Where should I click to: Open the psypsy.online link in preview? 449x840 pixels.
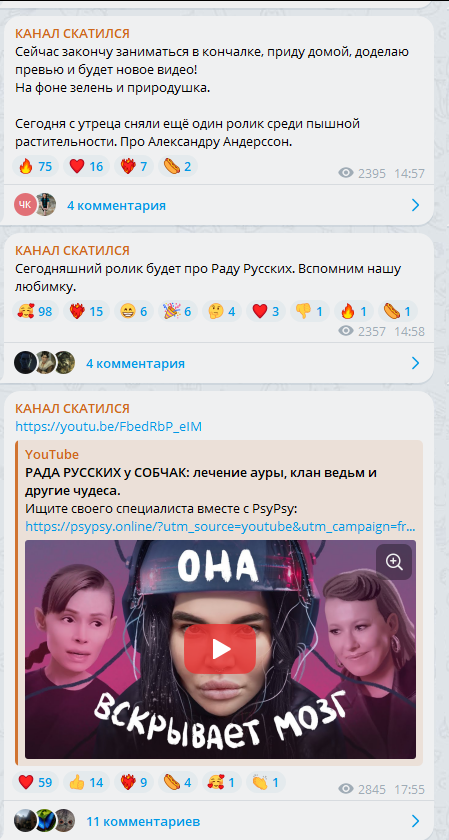(x=220, y=527)
